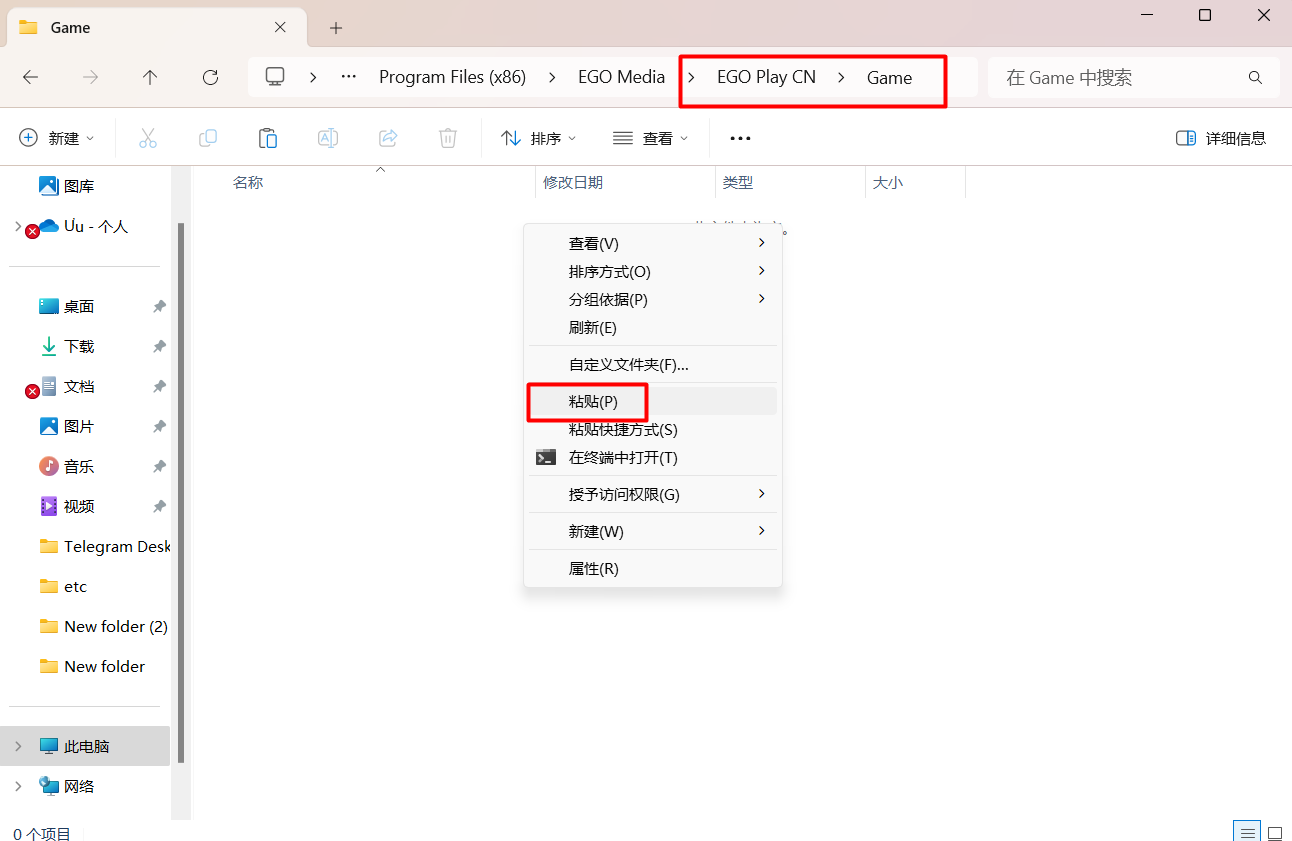Sort by 名称 column header
This screenshot has height=841, width=1292.
click(248, 183)
